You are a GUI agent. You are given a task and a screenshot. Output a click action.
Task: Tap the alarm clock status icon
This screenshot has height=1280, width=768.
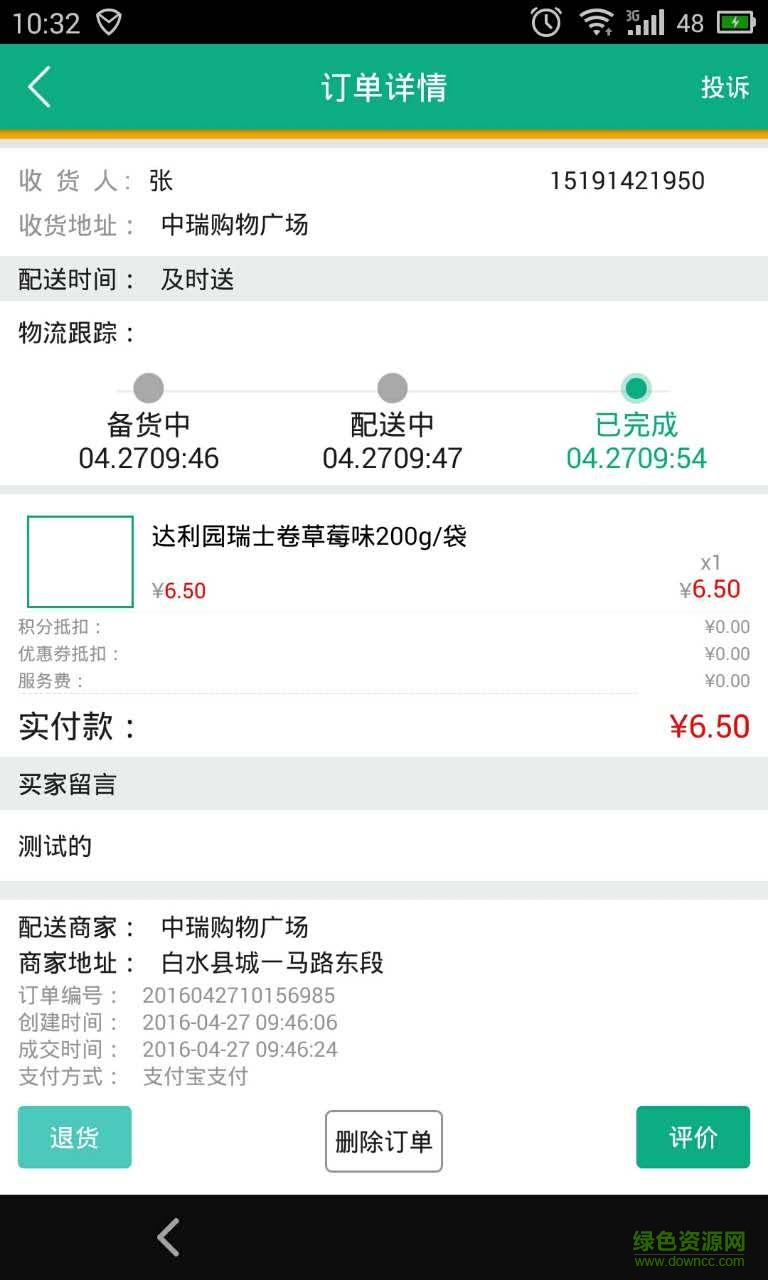(546, 22)
